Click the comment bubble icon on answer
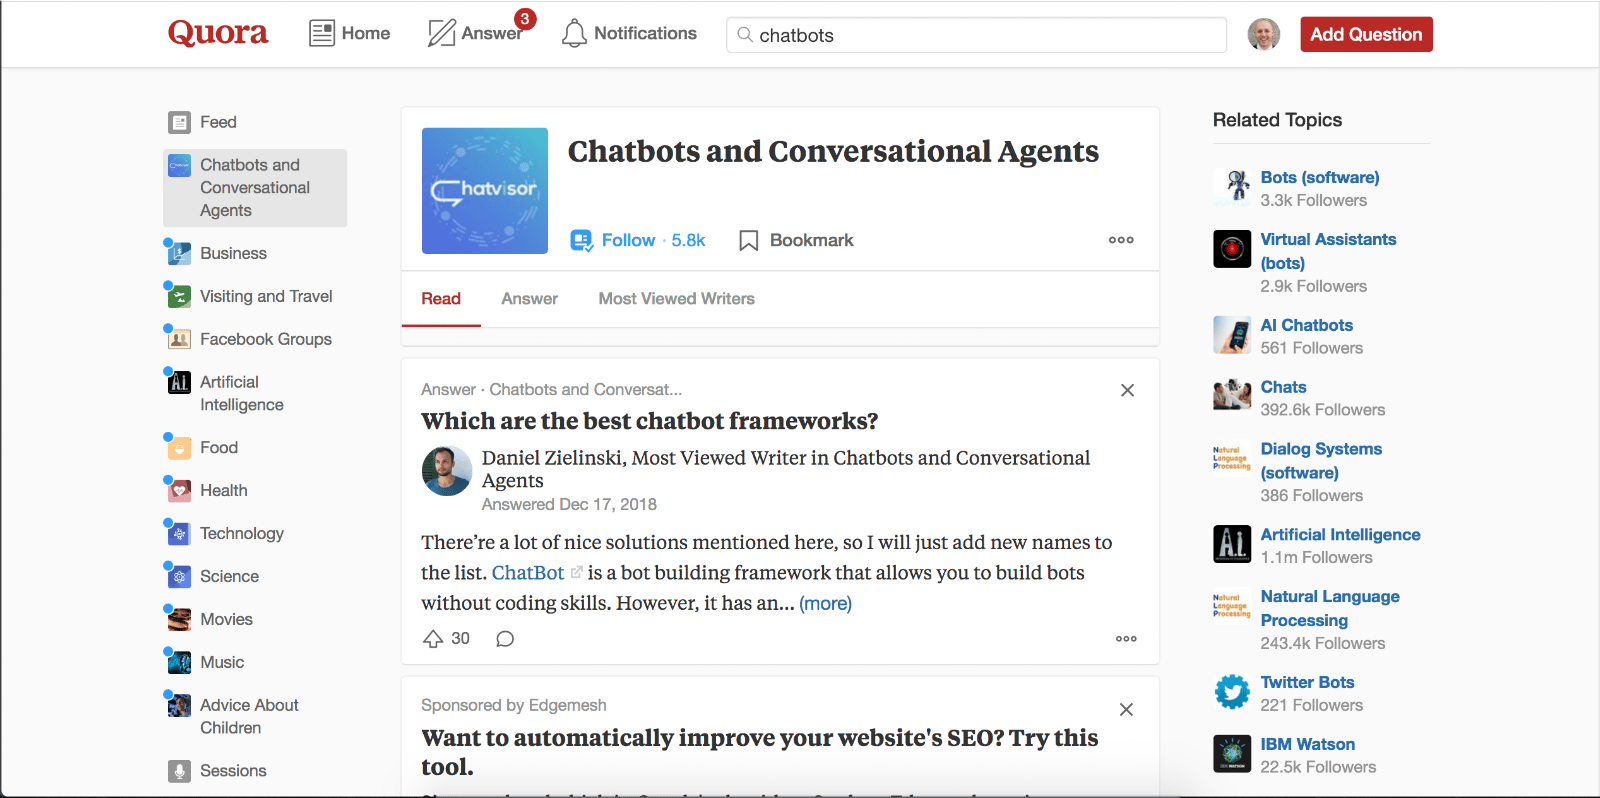 [x=505, y=639]
